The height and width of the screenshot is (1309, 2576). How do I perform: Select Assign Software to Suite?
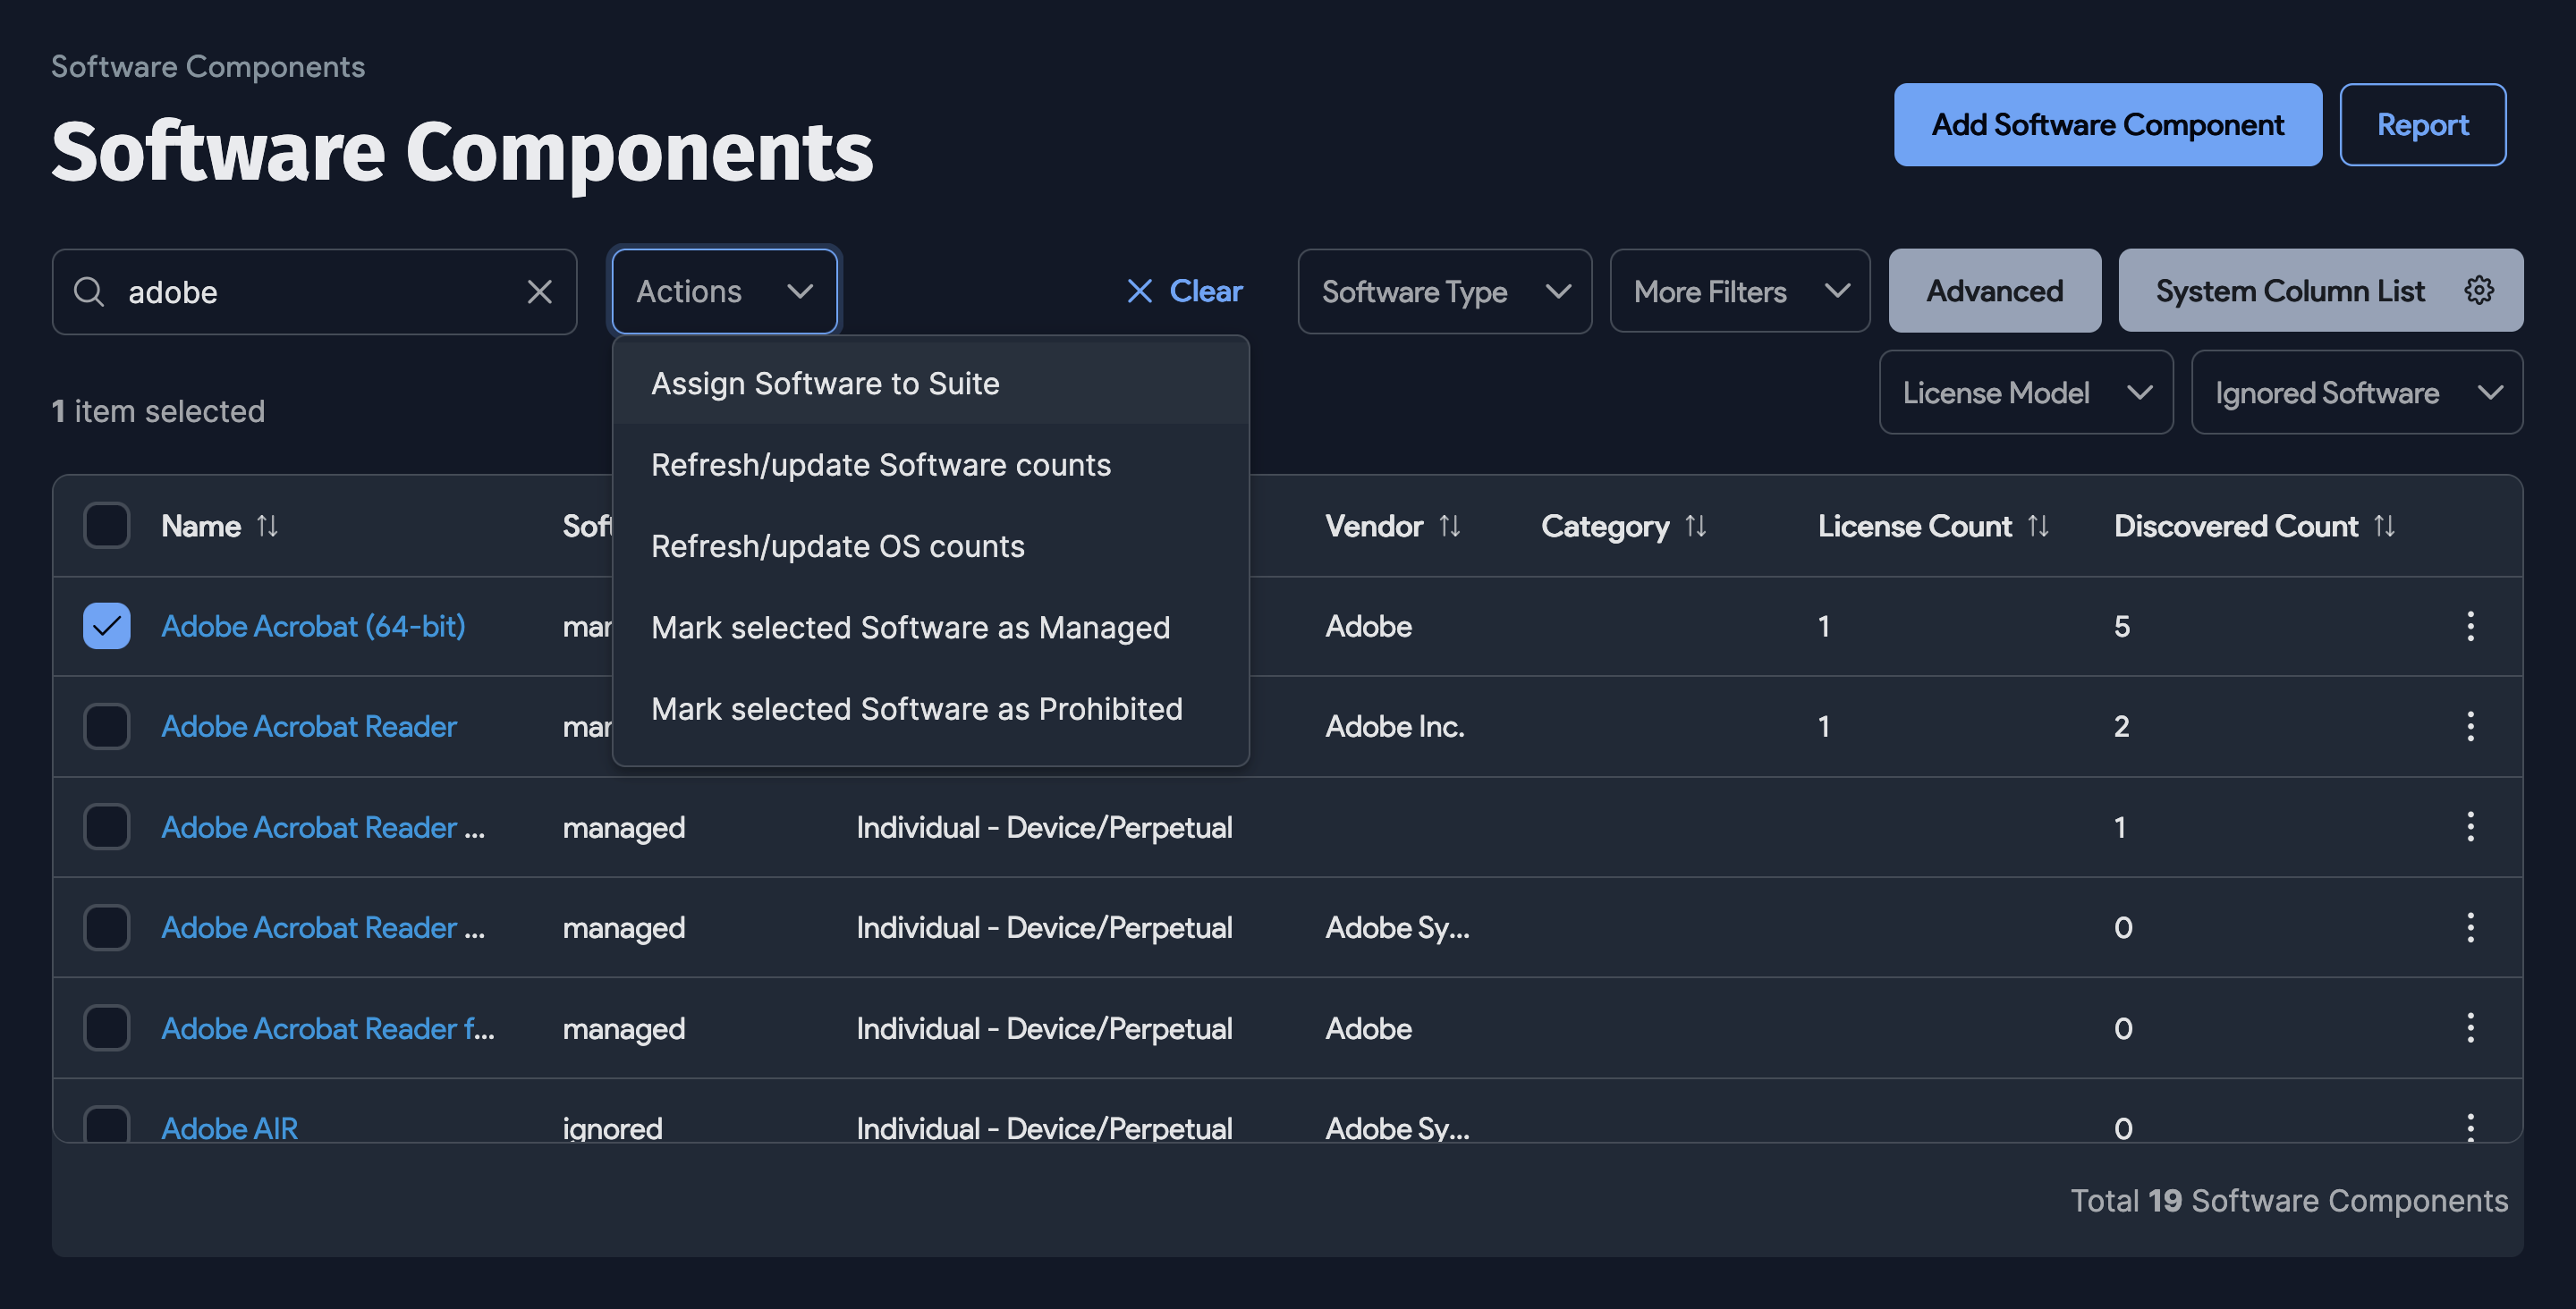825,383
